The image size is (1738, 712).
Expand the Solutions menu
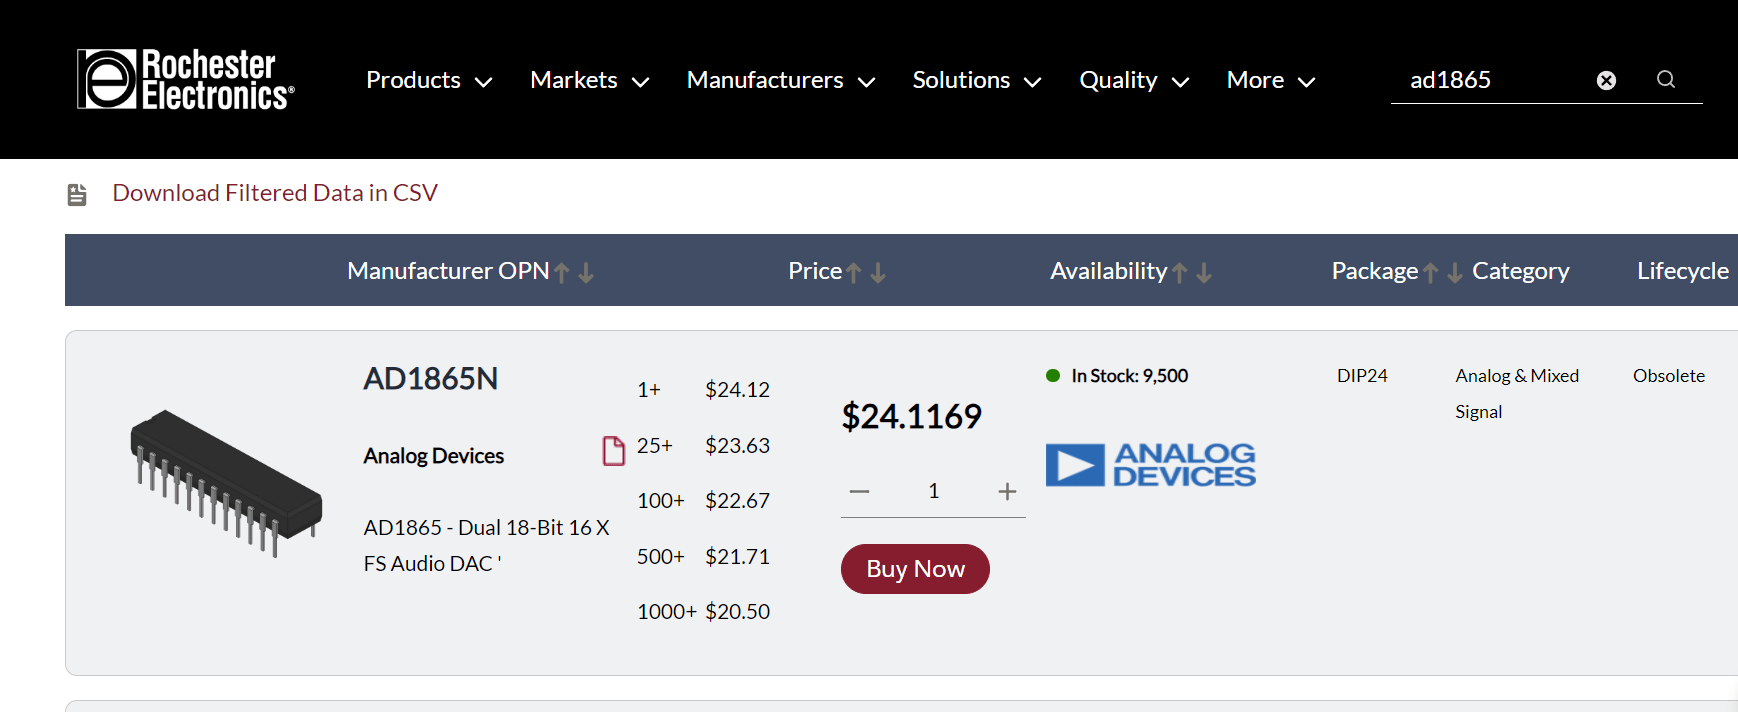click(x=977, y=80)
